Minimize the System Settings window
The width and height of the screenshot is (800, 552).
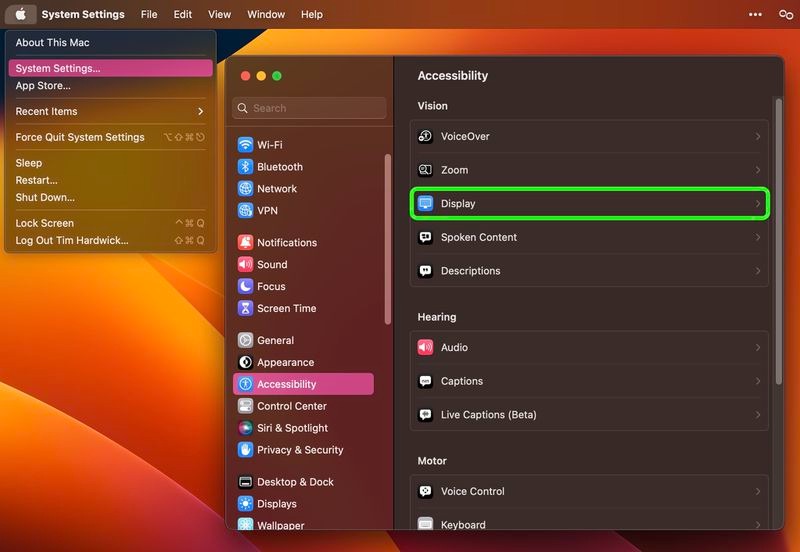pyautogui.click(x=261, y=76)
